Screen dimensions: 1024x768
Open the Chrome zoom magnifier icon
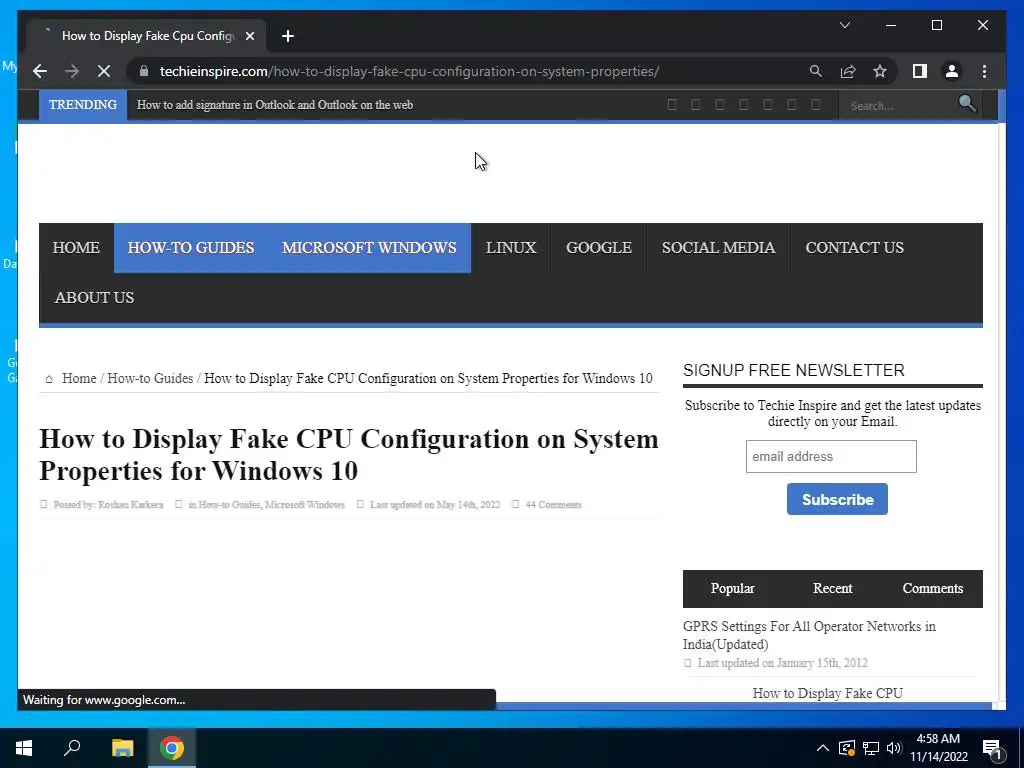[x=816, y=71]
